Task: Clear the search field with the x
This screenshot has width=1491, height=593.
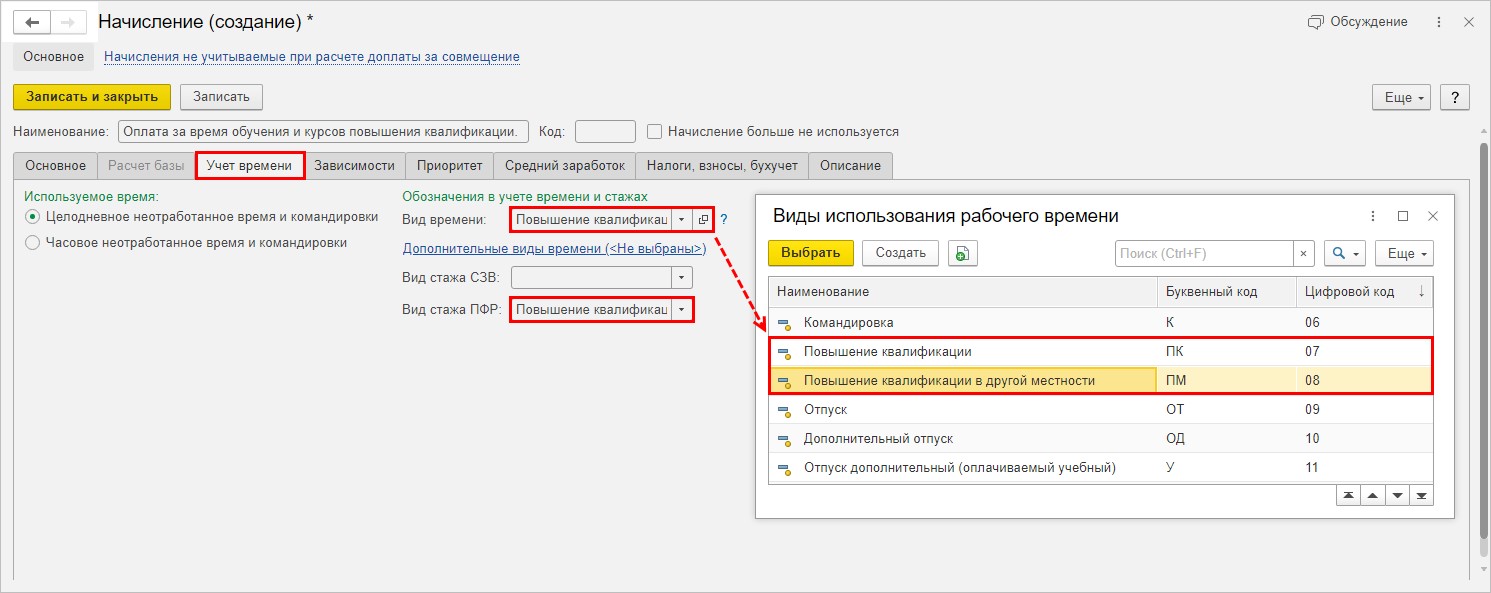Action: (x=1303, y=253)
